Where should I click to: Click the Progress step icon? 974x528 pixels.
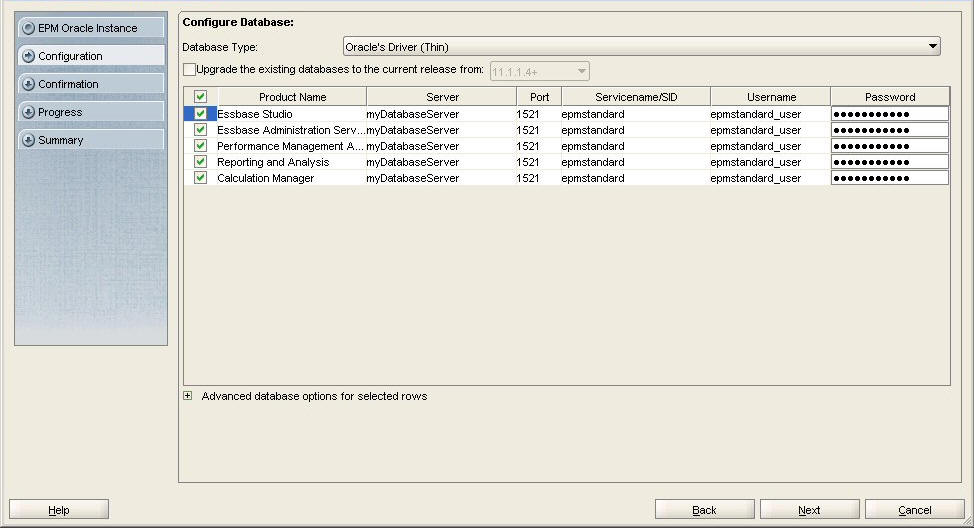click(x=28, y=112)
